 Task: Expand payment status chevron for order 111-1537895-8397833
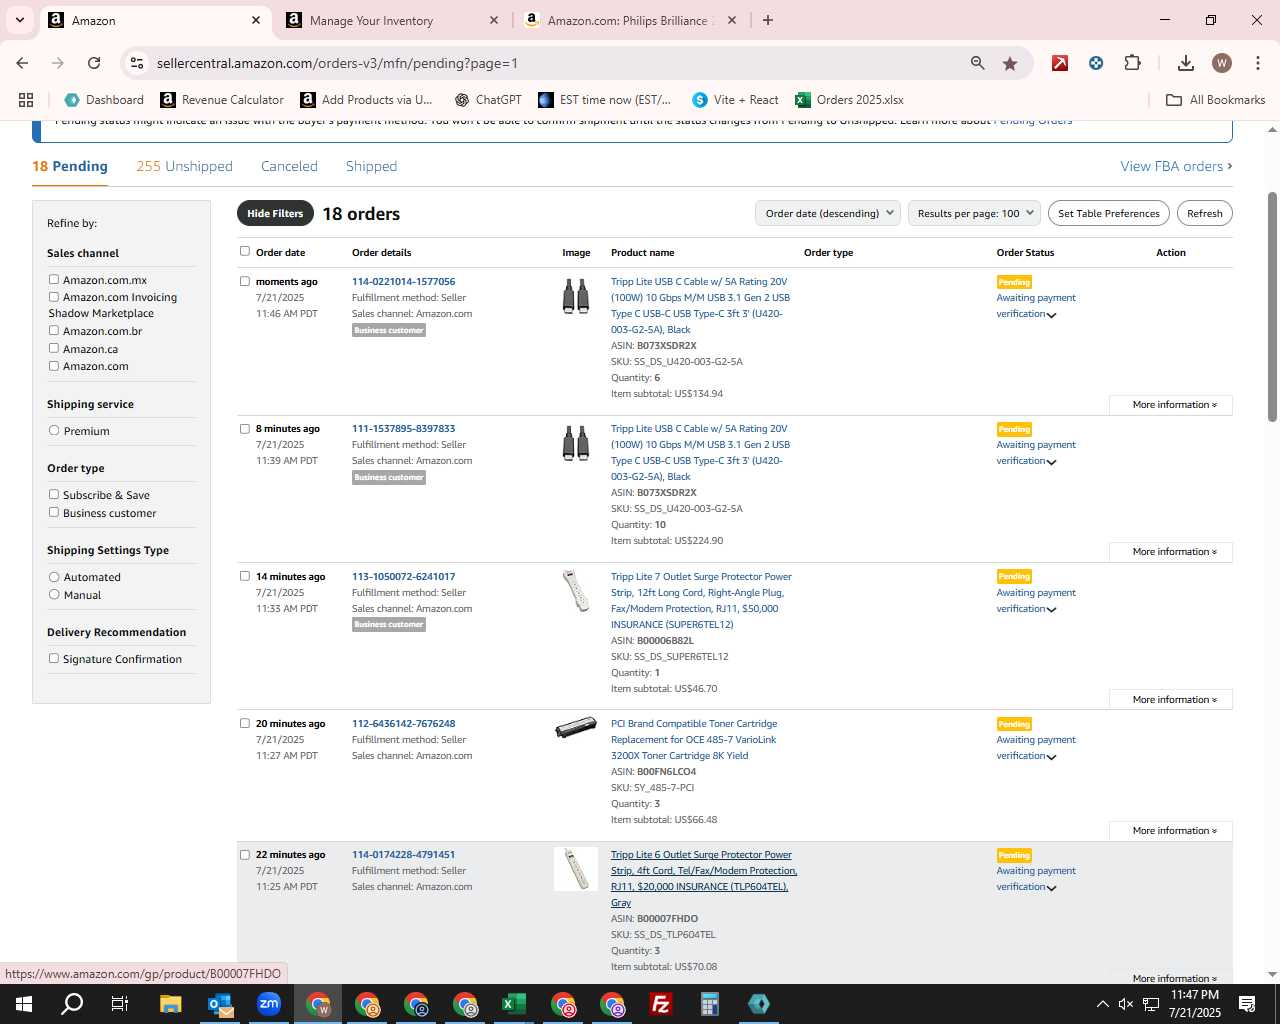(1051, 462)
